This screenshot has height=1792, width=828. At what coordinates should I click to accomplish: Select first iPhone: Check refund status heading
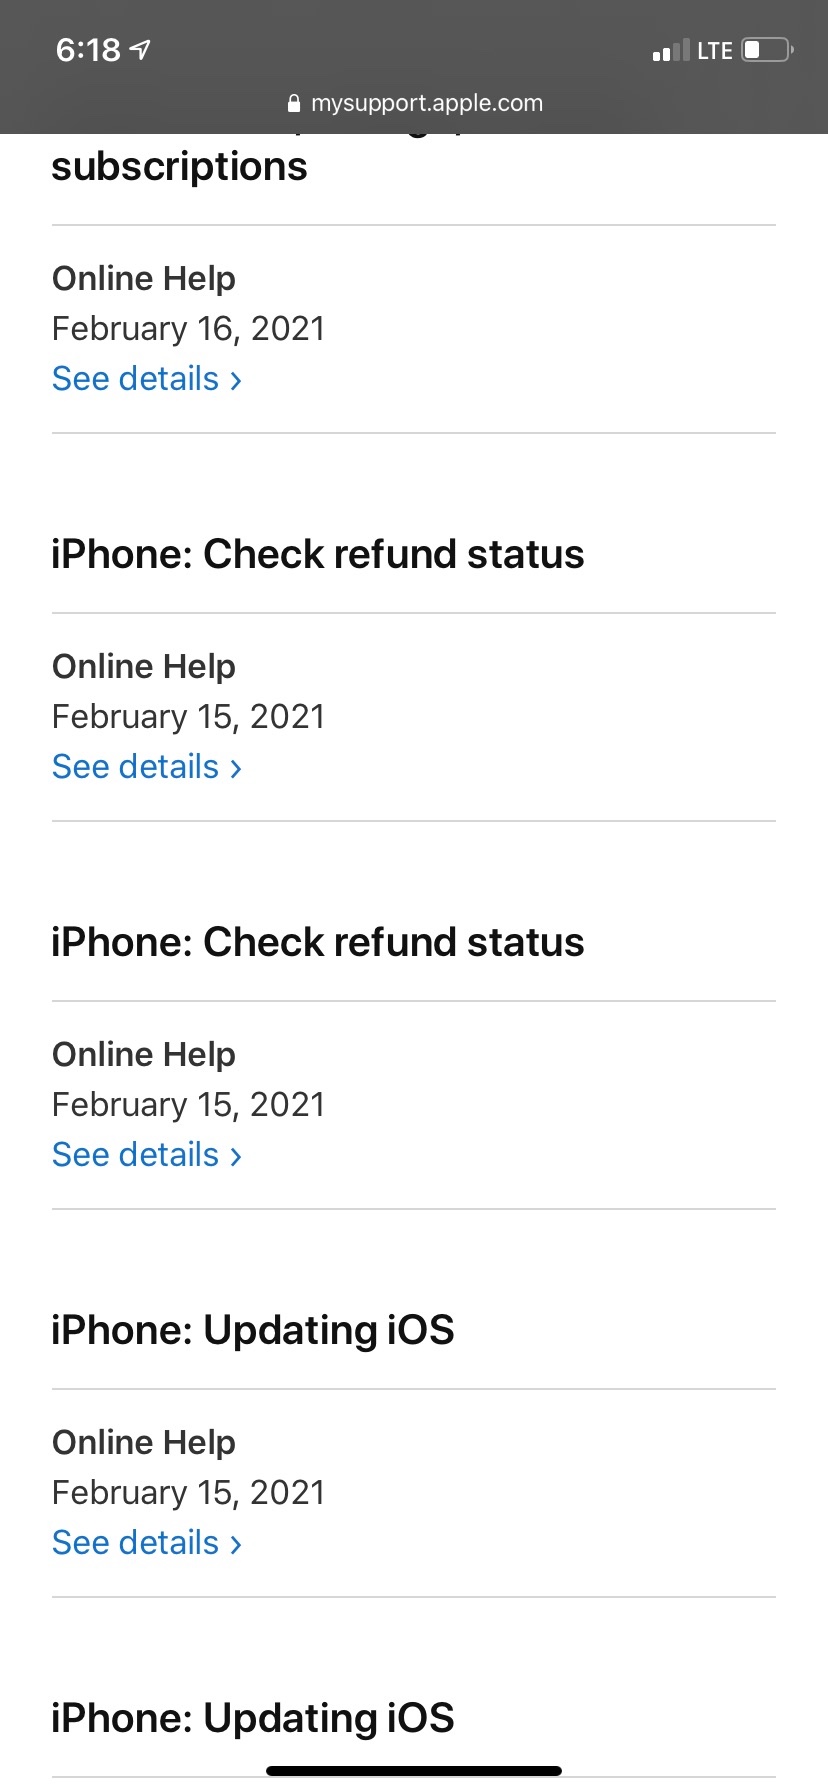[x=317, y=554]
